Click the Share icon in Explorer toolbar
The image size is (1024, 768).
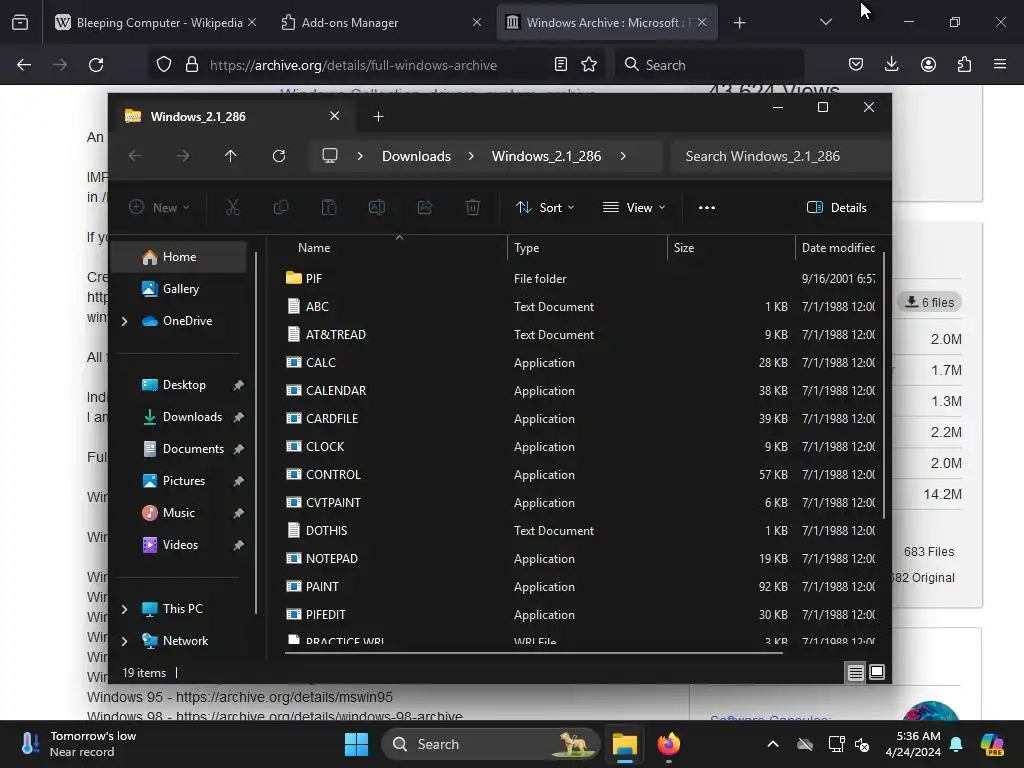click(424, 208)
